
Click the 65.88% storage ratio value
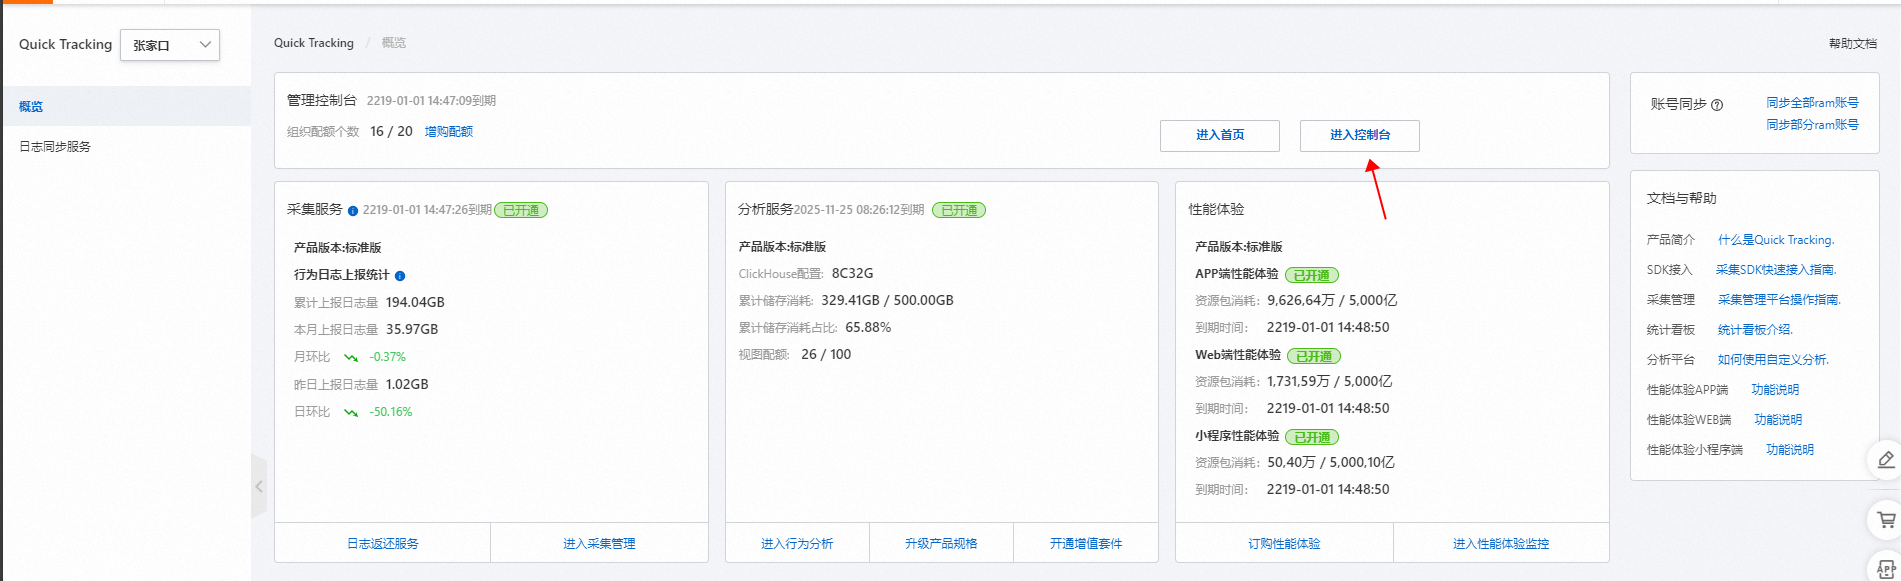click(868, 327)
